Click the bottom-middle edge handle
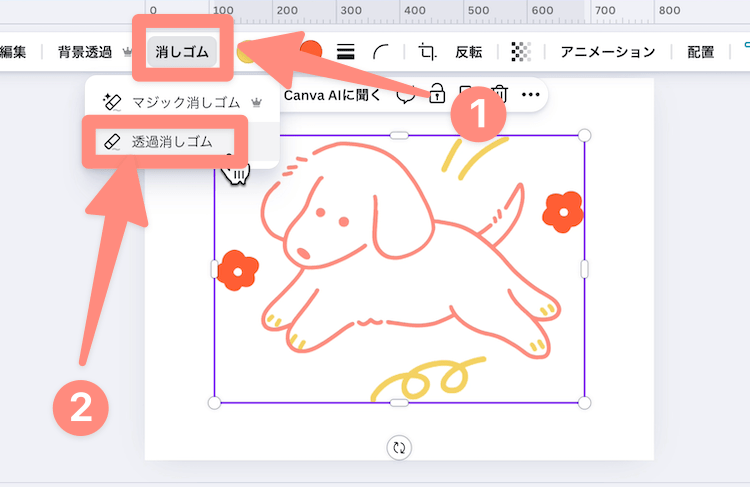Image resolution: width=750 pixels, height=487 pixels. click(399, 403)
